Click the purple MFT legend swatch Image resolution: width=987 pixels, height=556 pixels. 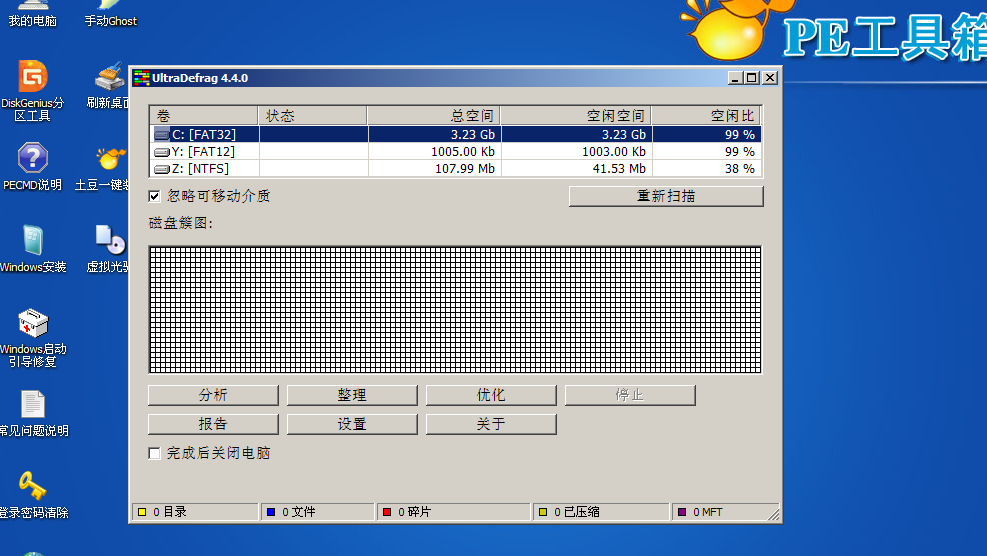(682, 512)
